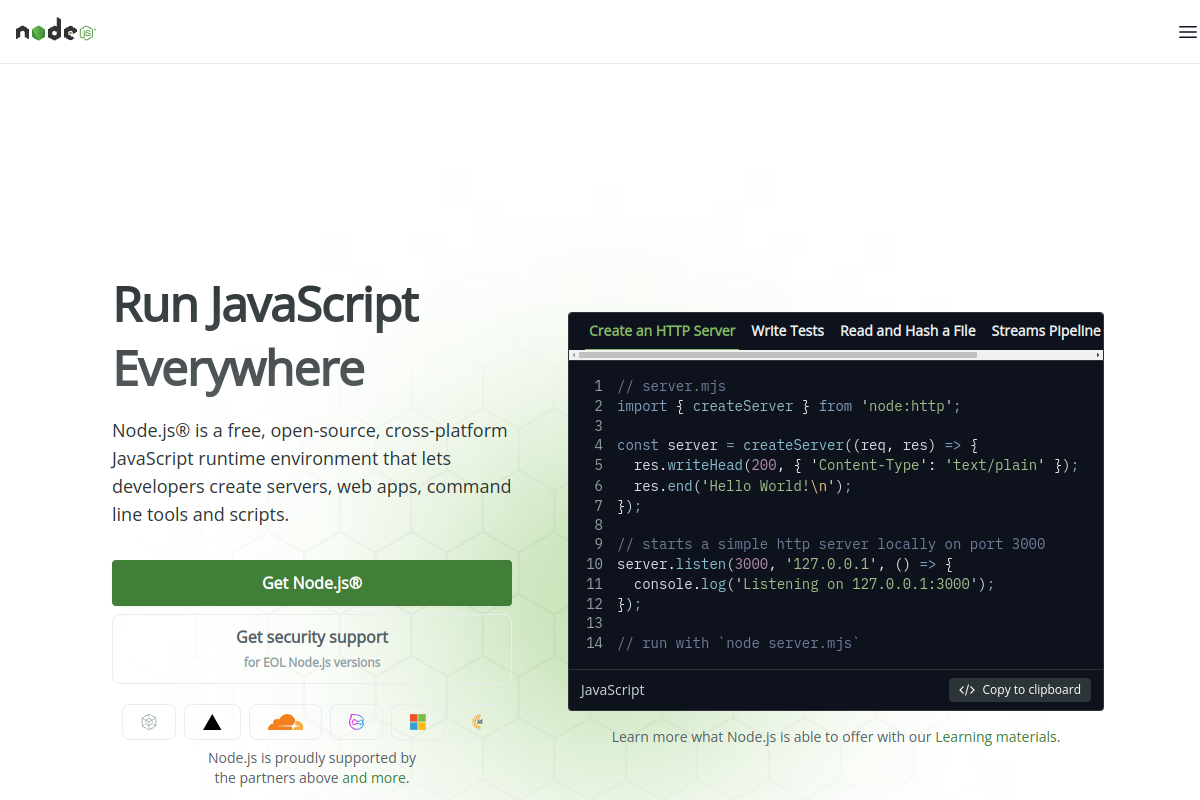The height and width of the screenshot is (800, 1200).
Task: Select the Vercel triangle partner logo
Action: click(x=212, y=721)
